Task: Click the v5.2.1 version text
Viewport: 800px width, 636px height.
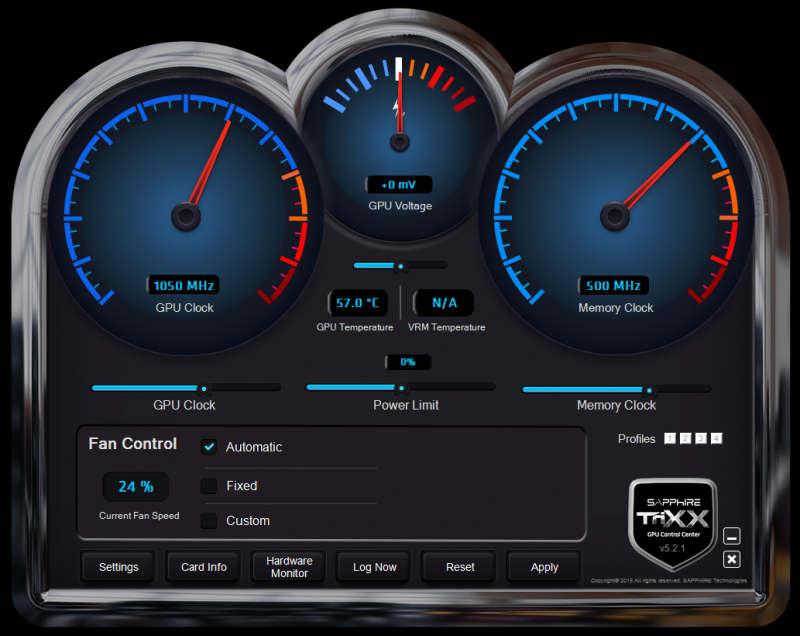Action: pos(672,548)
